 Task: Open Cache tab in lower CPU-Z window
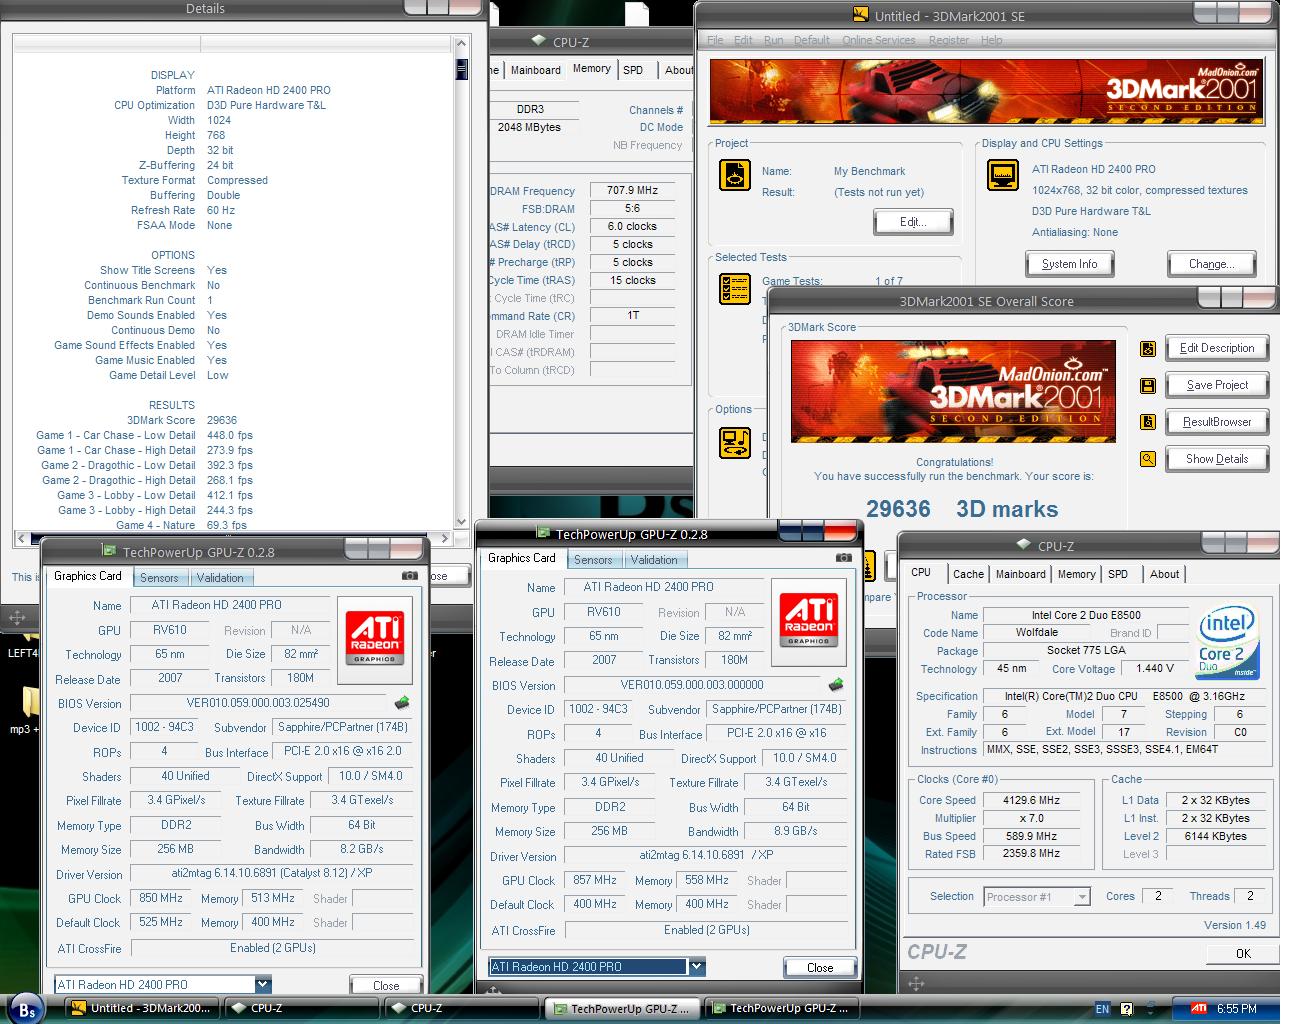[x=968, y=574]
